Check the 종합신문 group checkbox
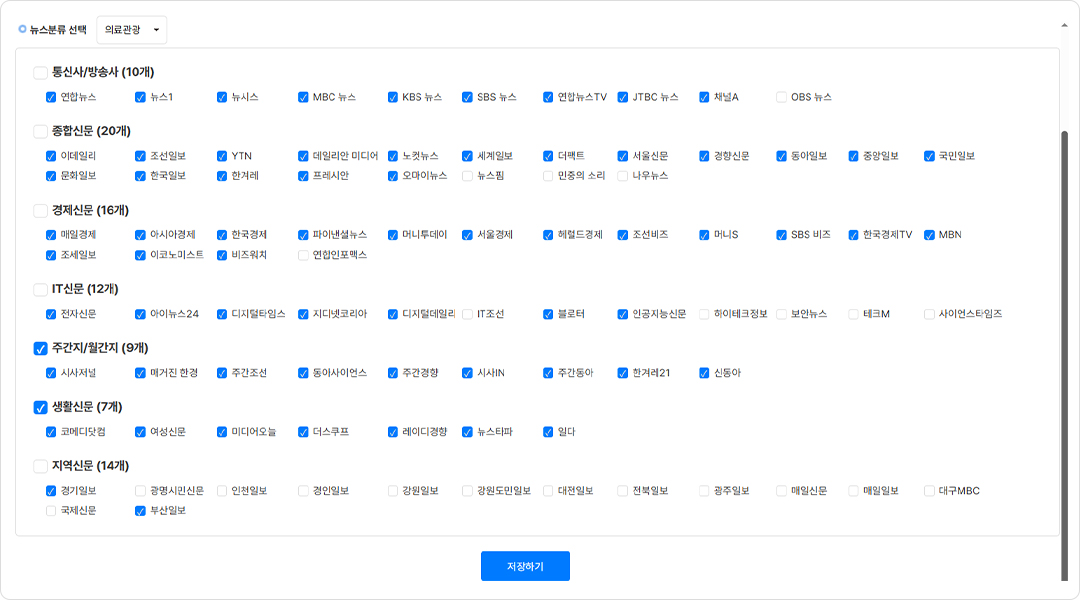The image size is (1080, 600). coord(40,131)
